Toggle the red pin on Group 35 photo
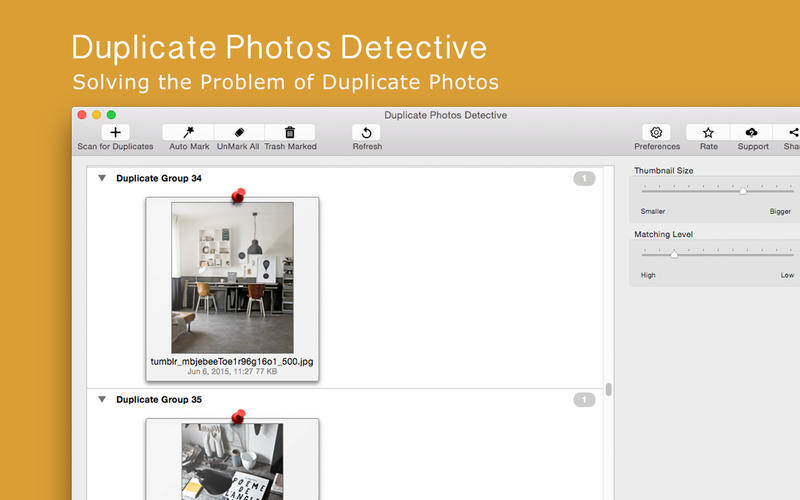This screenshot has height=500, width=800. pyautogui.click(x=238, y=416)
